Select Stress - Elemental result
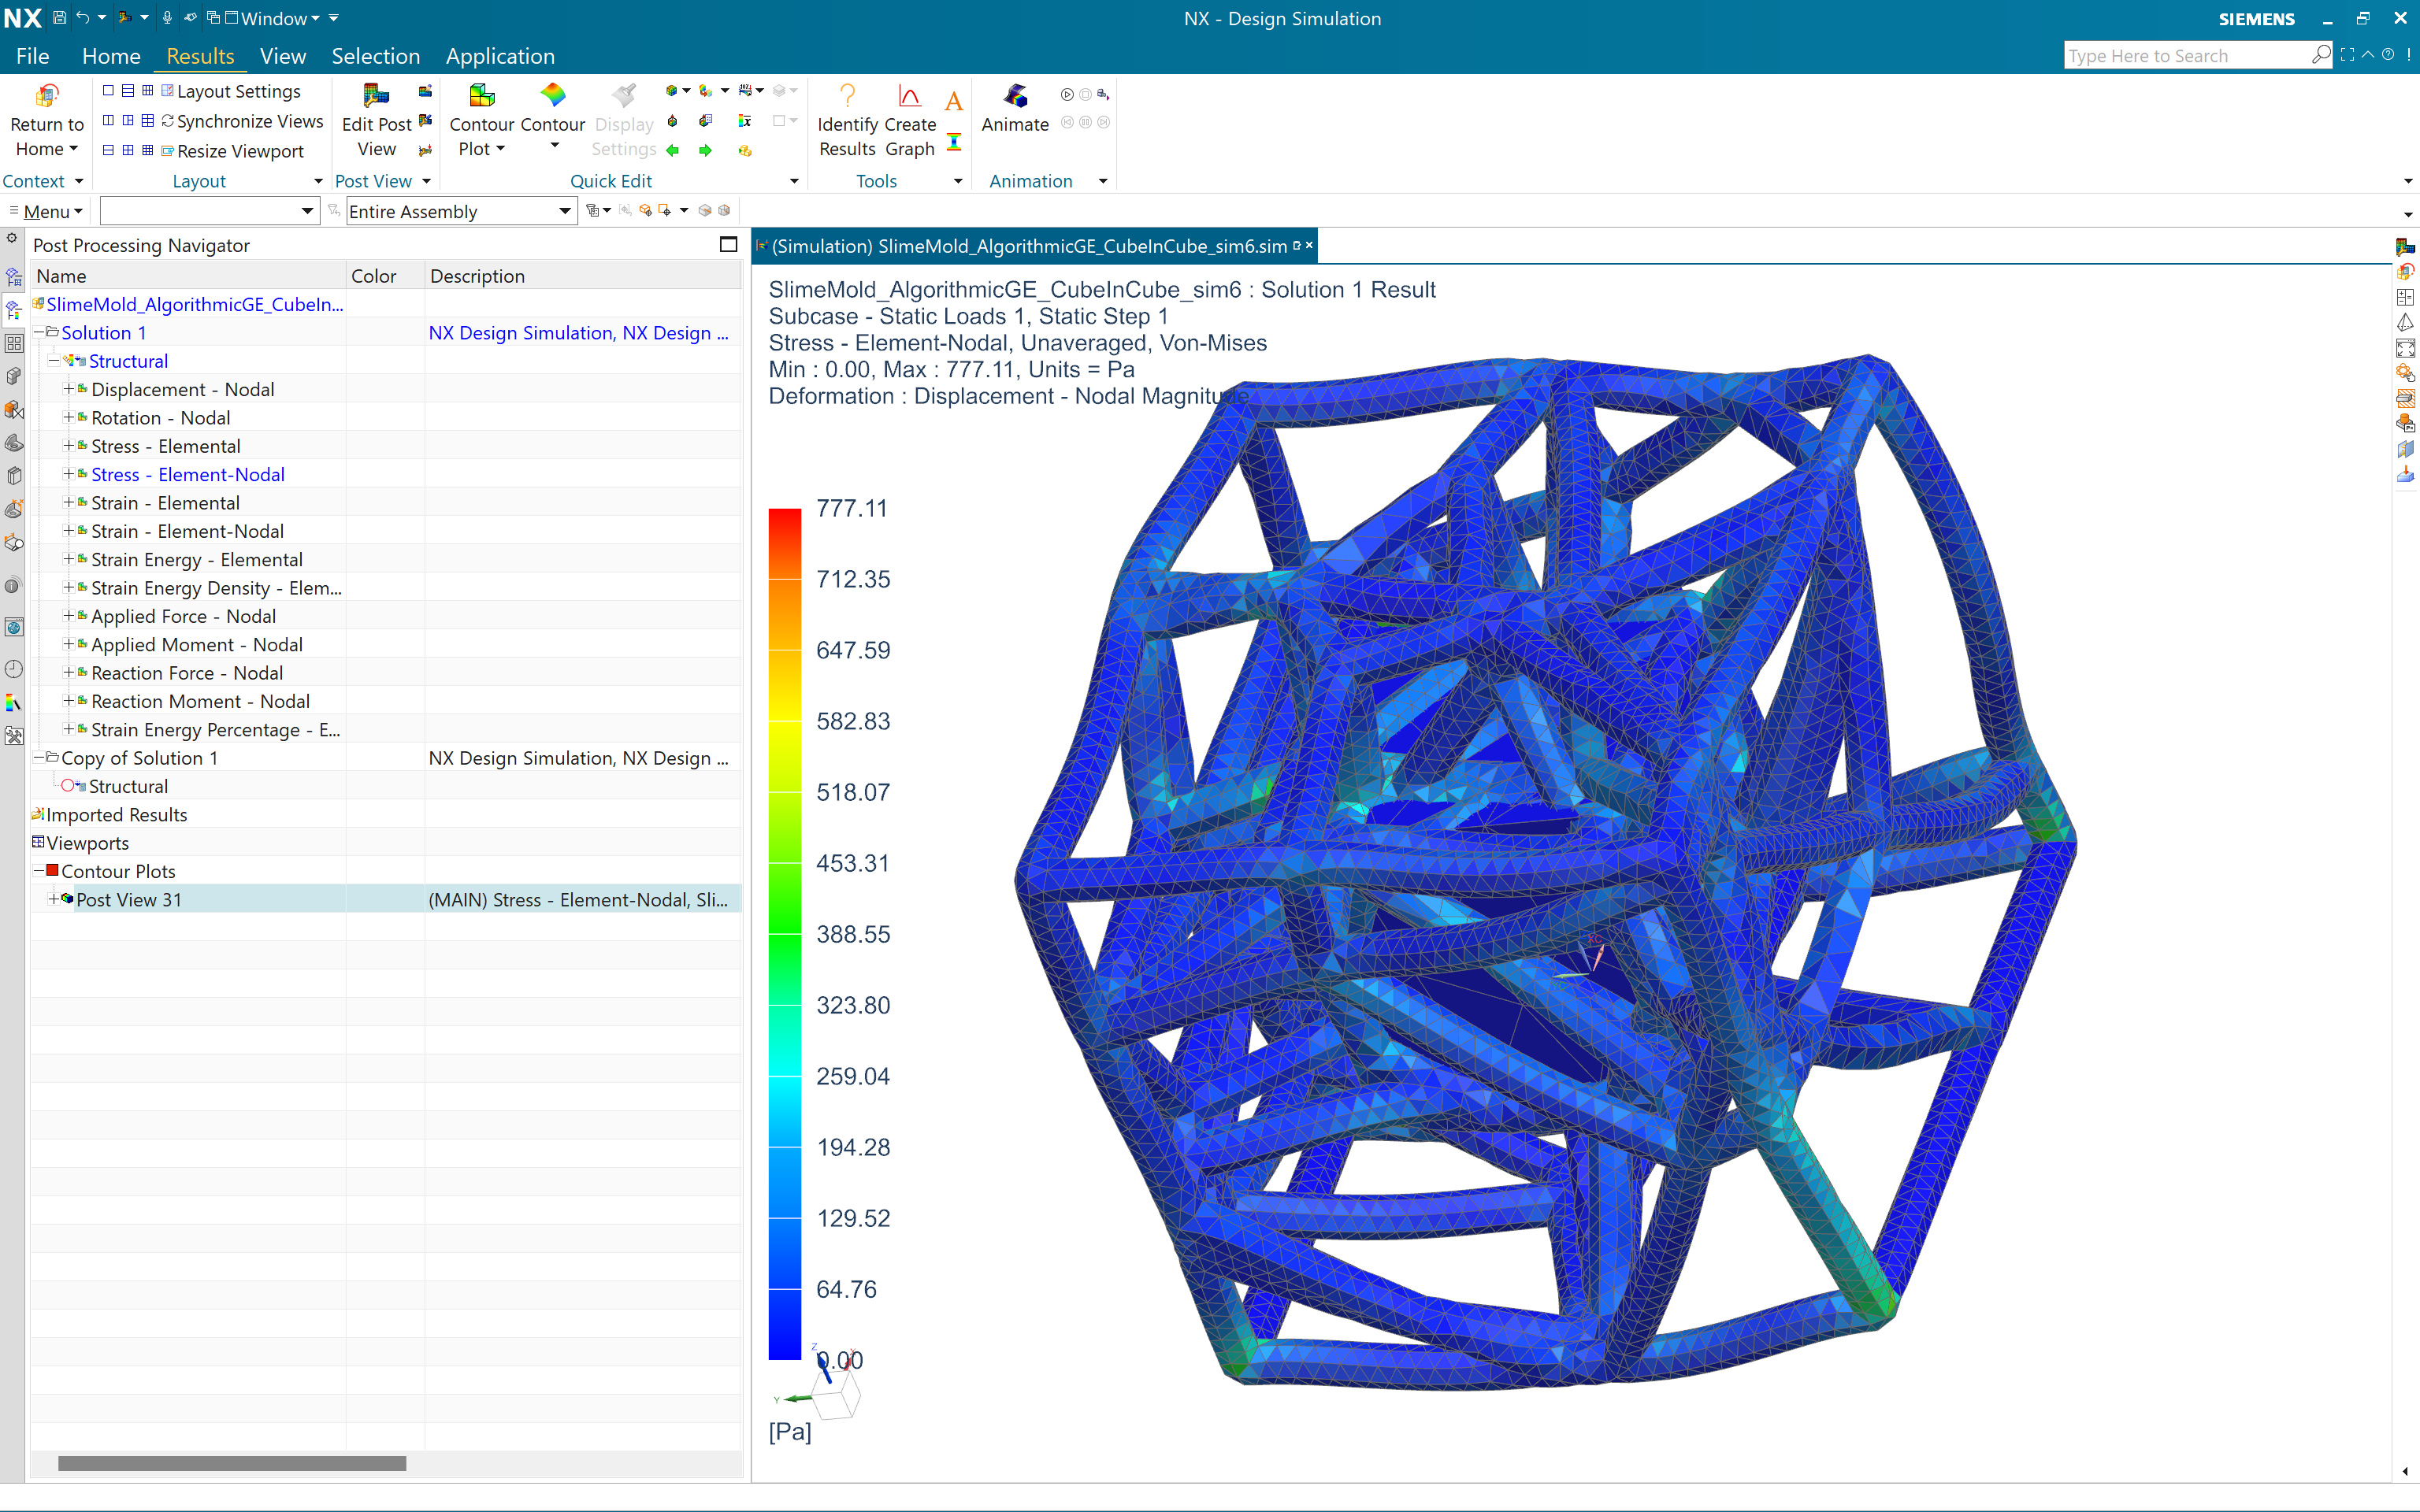 tap(165, 446)
